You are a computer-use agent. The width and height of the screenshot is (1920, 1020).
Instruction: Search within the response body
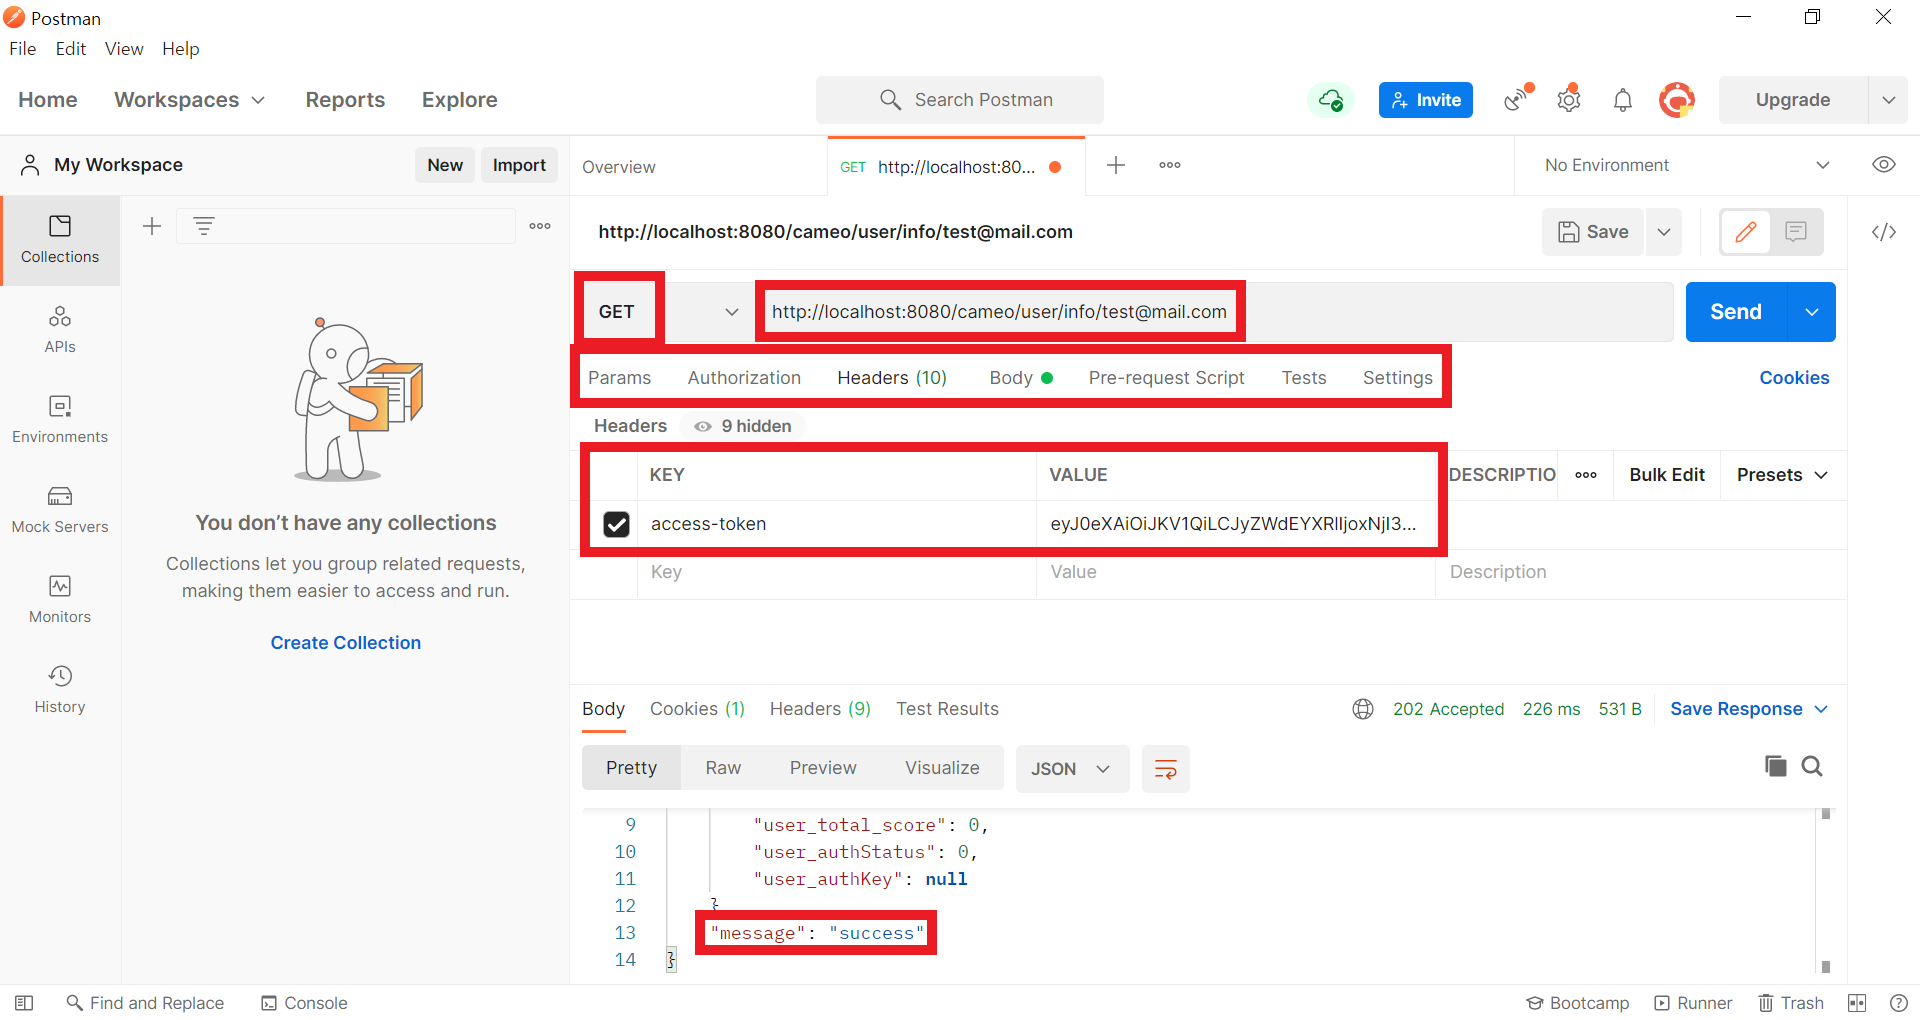1812,766
